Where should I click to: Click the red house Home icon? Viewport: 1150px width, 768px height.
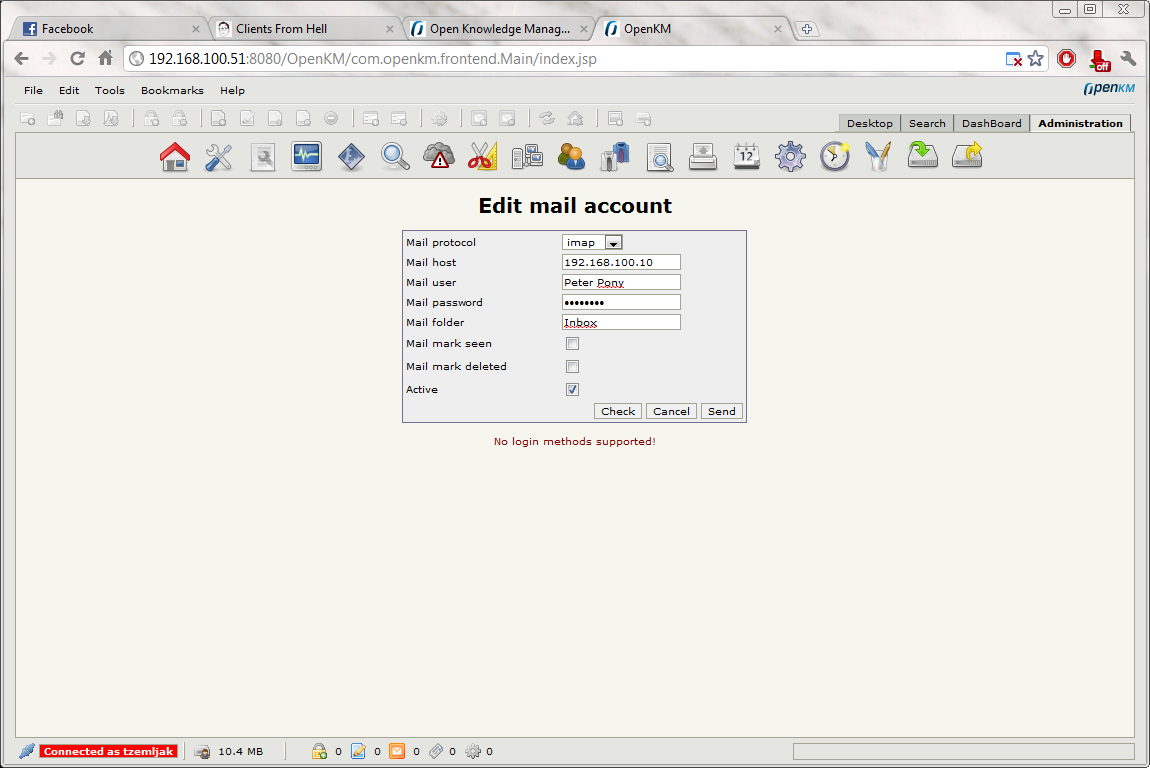click(x=175, y=156)
